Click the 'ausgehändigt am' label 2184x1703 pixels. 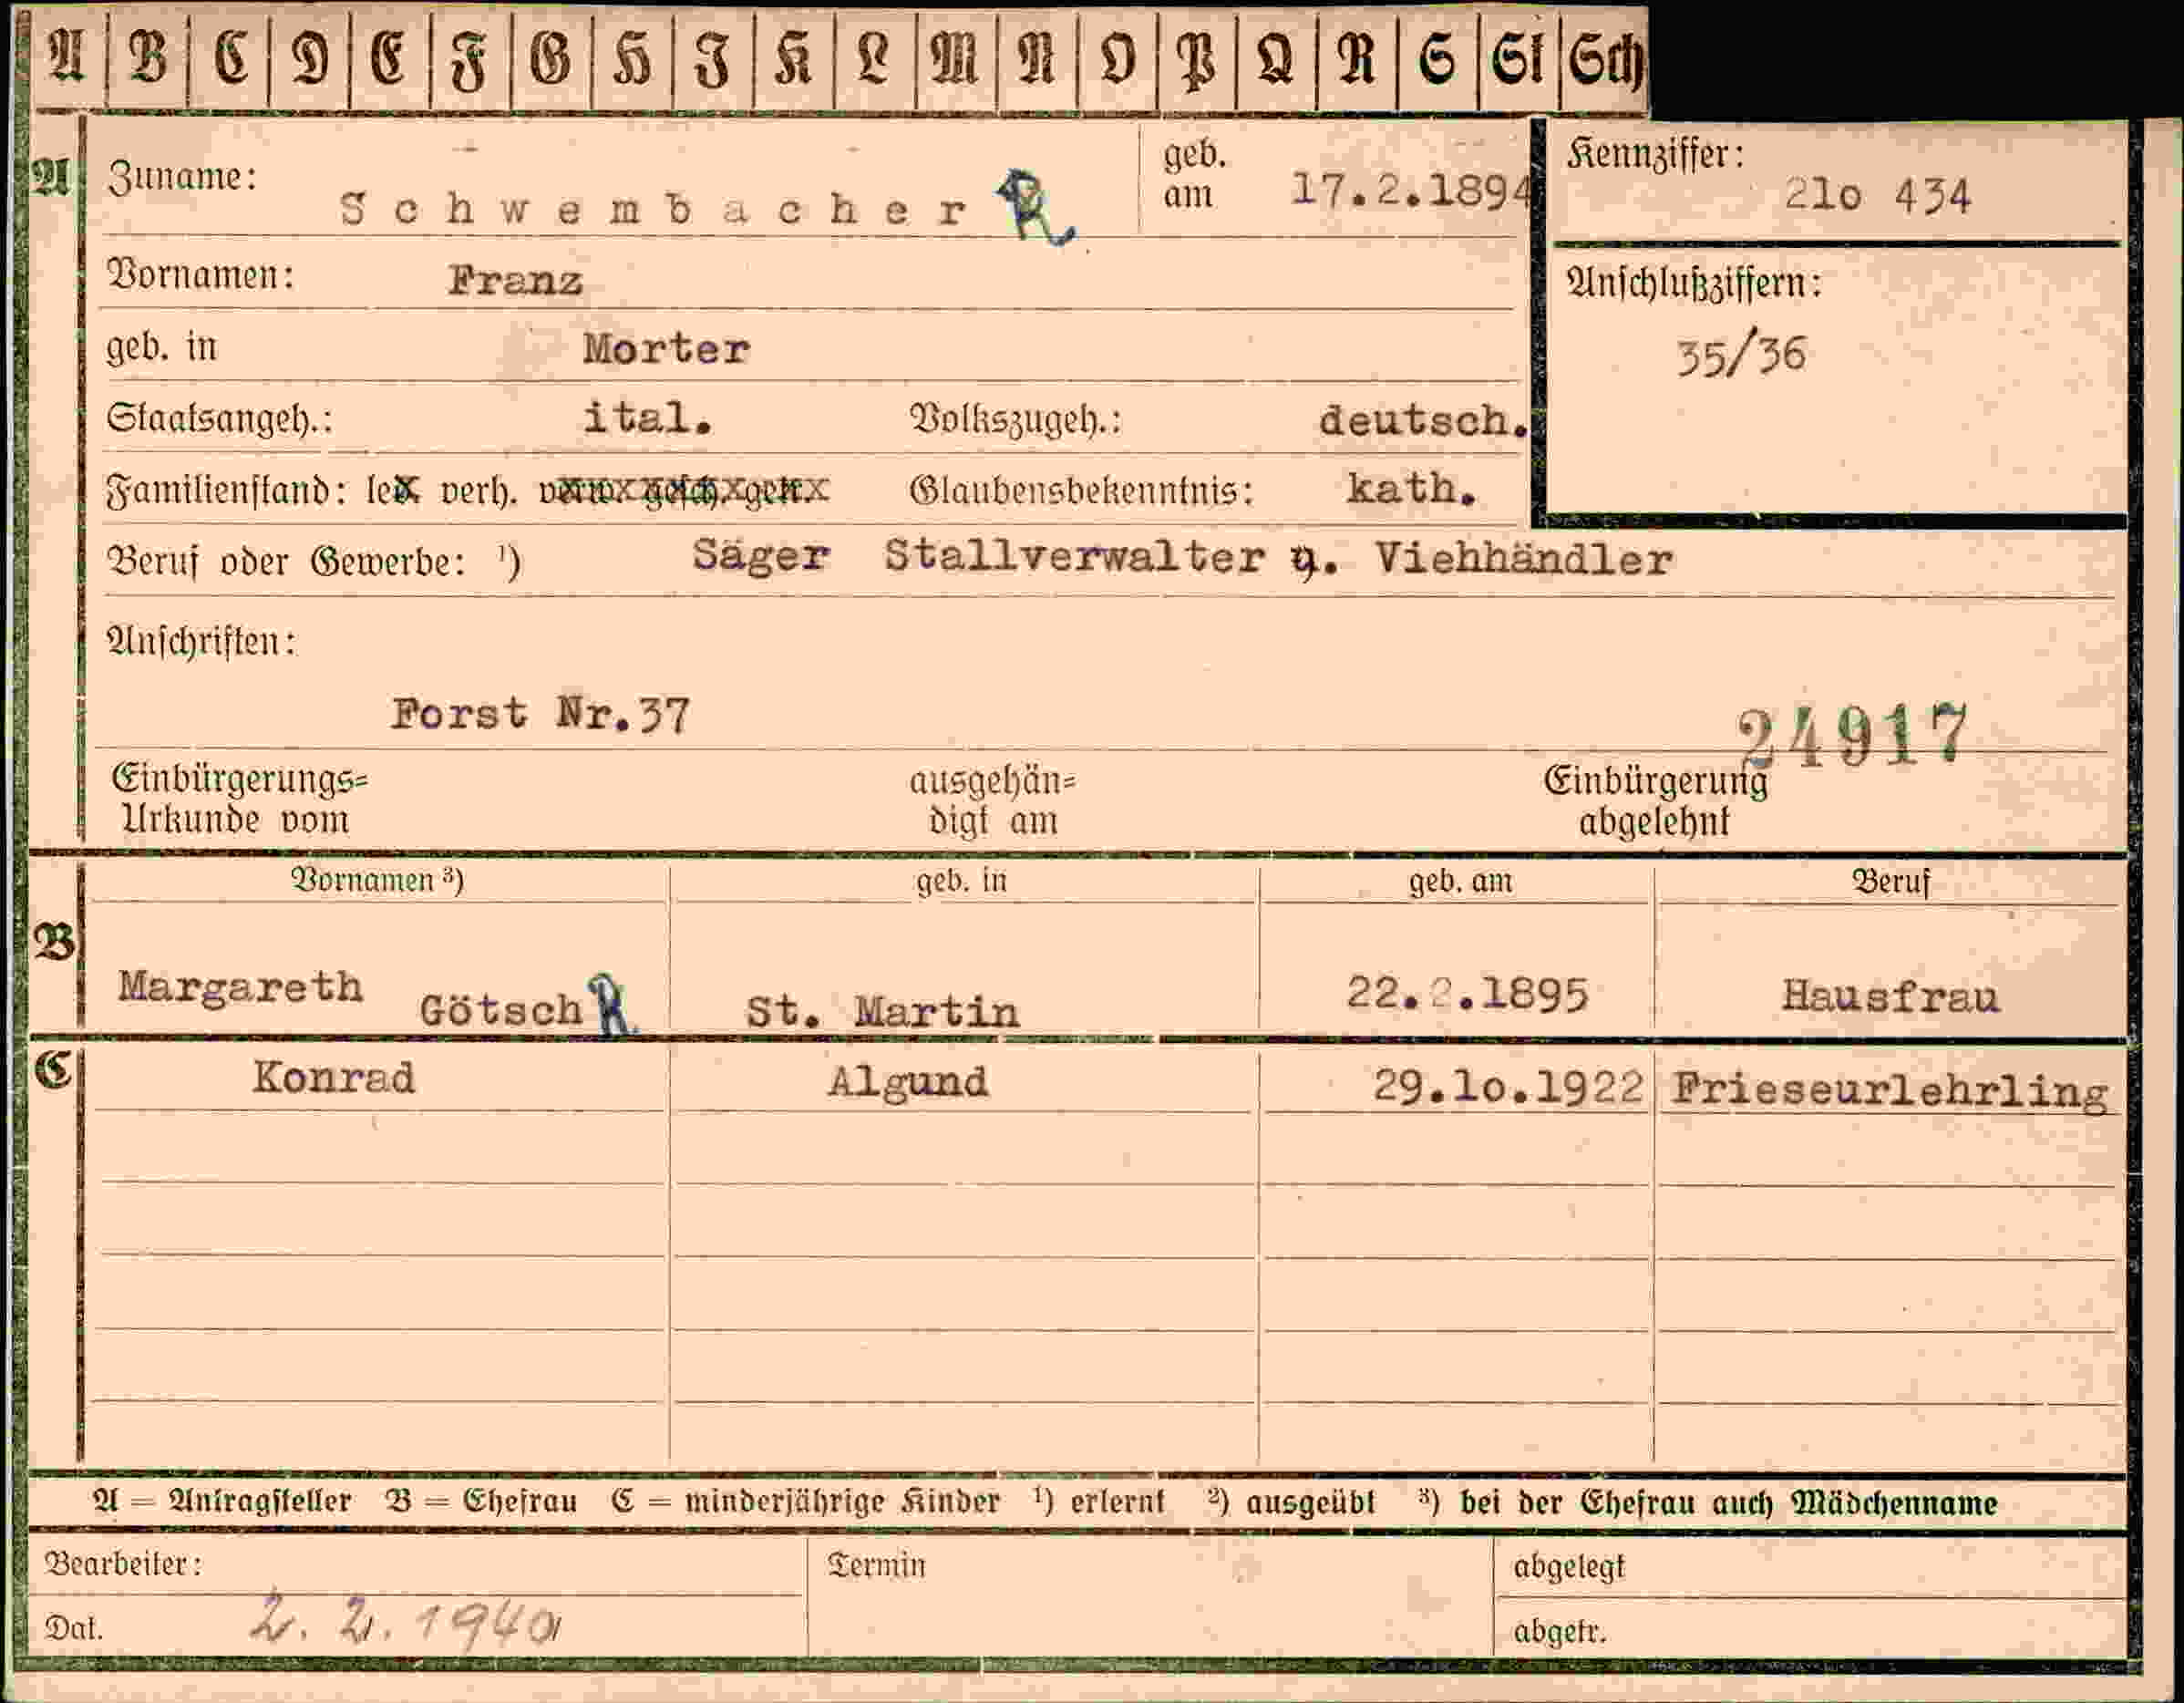992,801
